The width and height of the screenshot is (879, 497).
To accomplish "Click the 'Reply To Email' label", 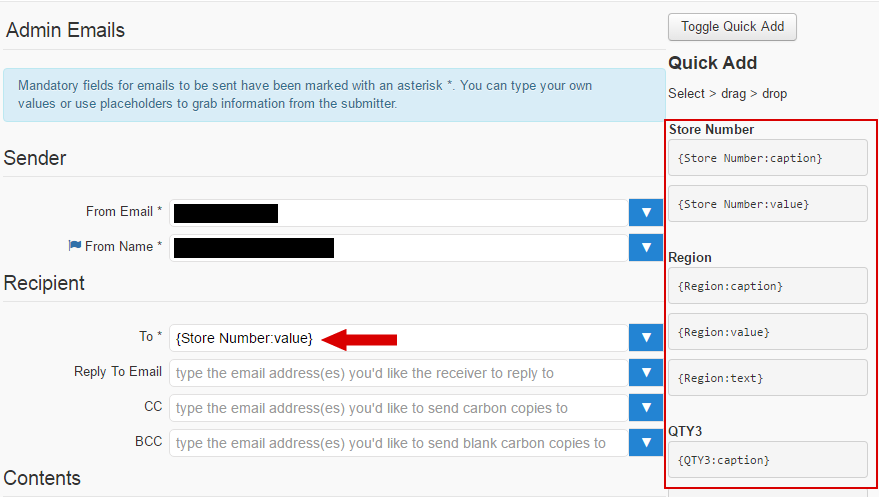I will click(118, 371).
